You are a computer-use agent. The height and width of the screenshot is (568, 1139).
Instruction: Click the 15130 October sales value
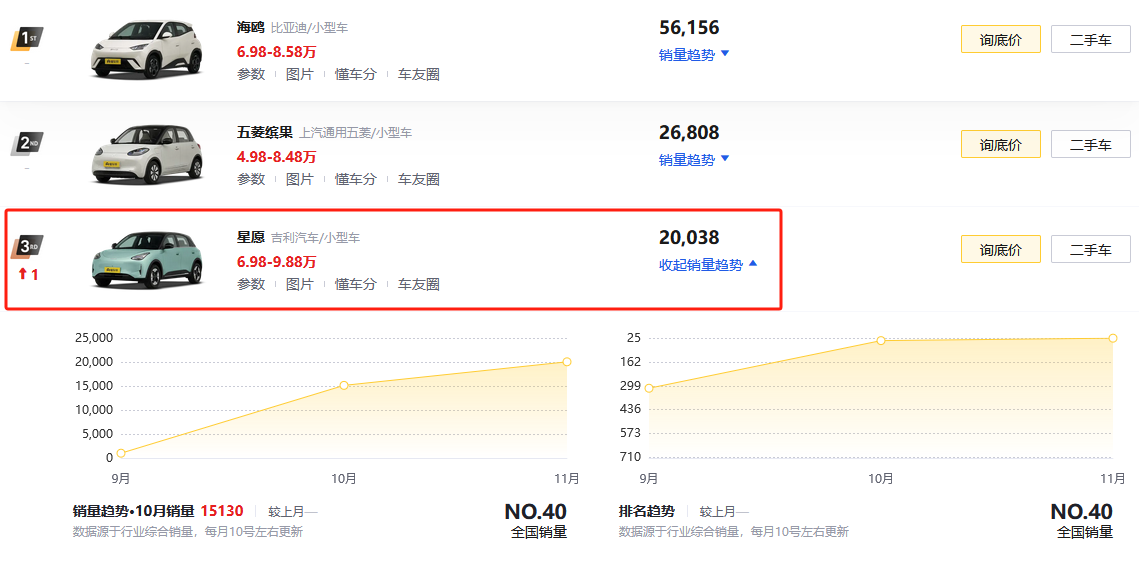pyautogui.click(x=222, y=511)
